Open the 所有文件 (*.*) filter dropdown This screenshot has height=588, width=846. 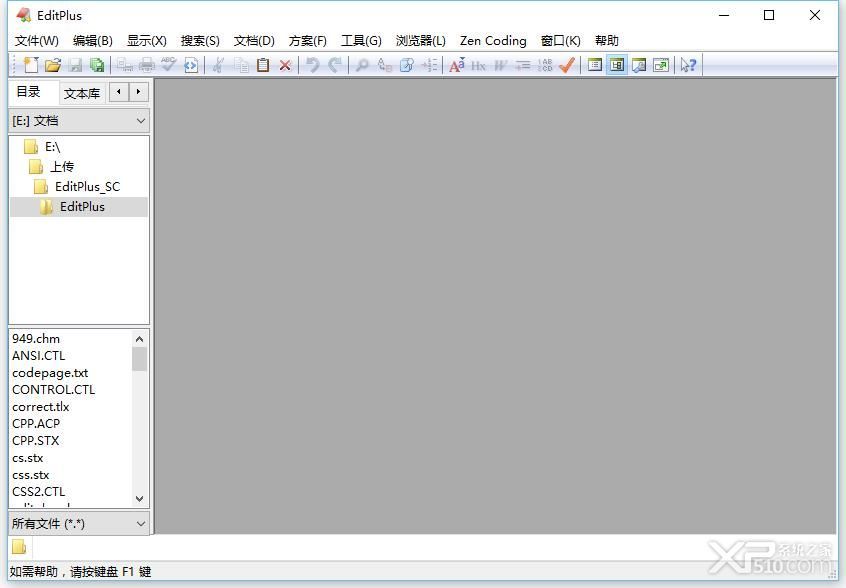(79, 524)
